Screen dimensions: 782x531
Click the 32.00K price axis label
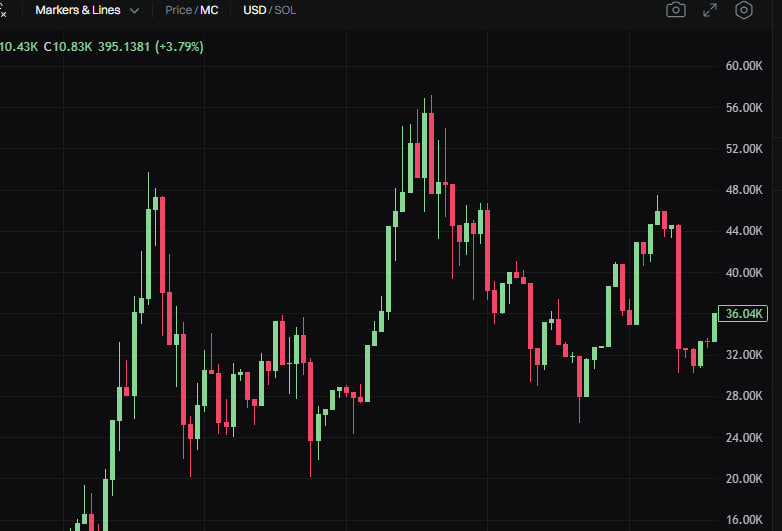point(744,354)
